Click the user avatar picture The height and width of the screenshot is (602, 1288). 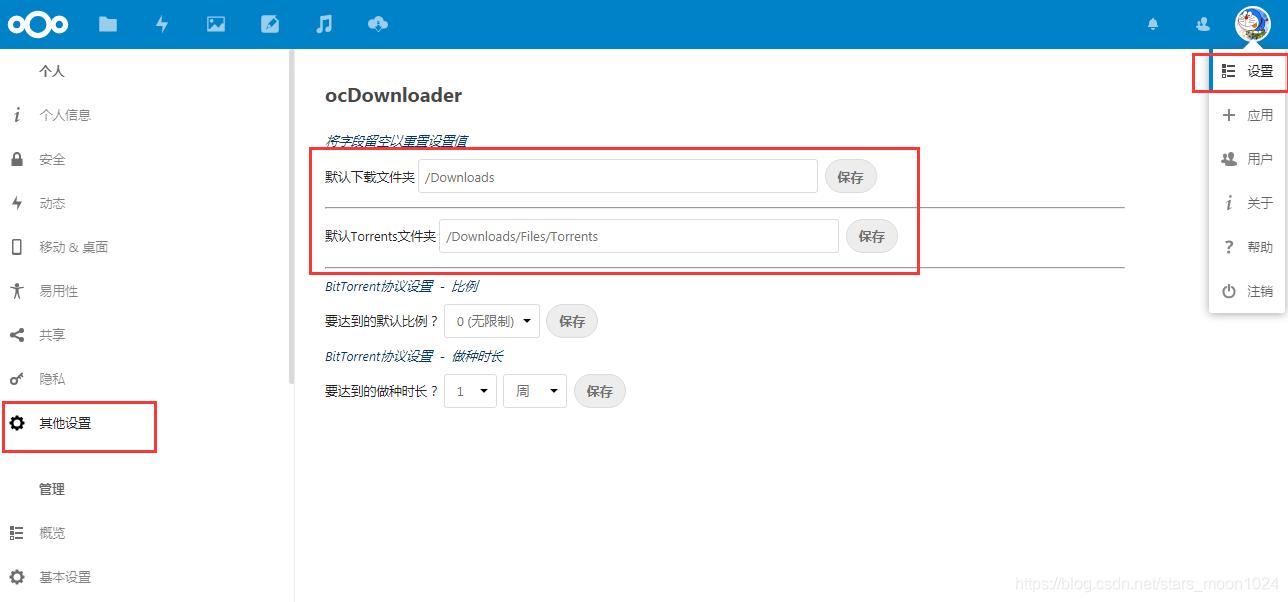[x=1251, y=23]
